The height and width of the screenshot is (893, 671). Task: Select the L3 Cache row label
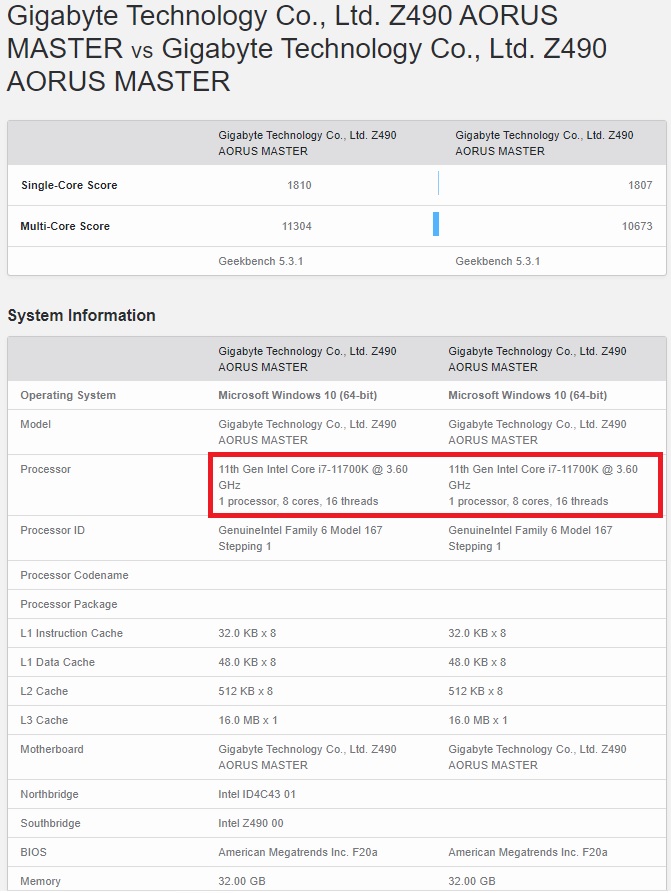[44, 720]
